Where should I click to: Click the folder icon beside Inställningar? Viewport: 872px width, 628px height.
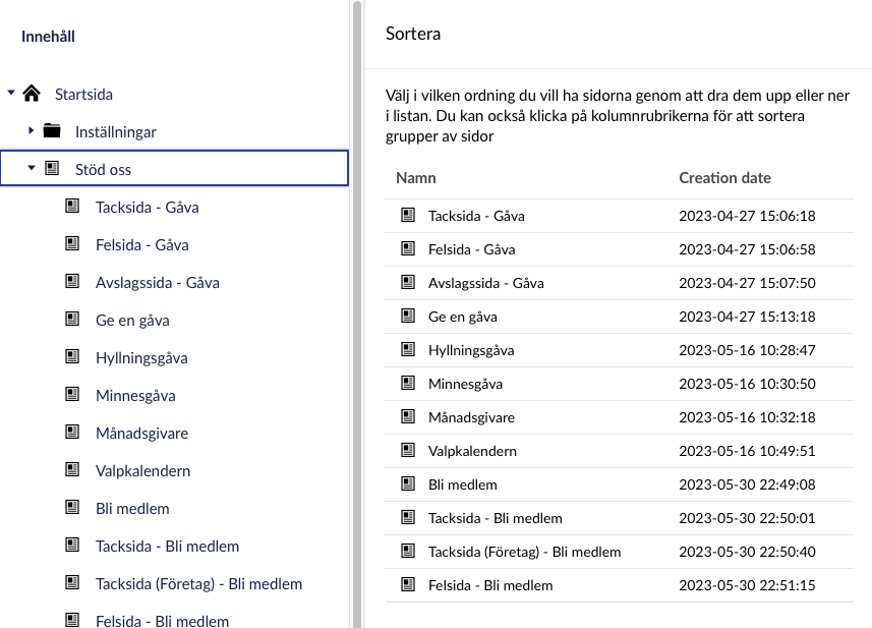click(x=52, y=131)
